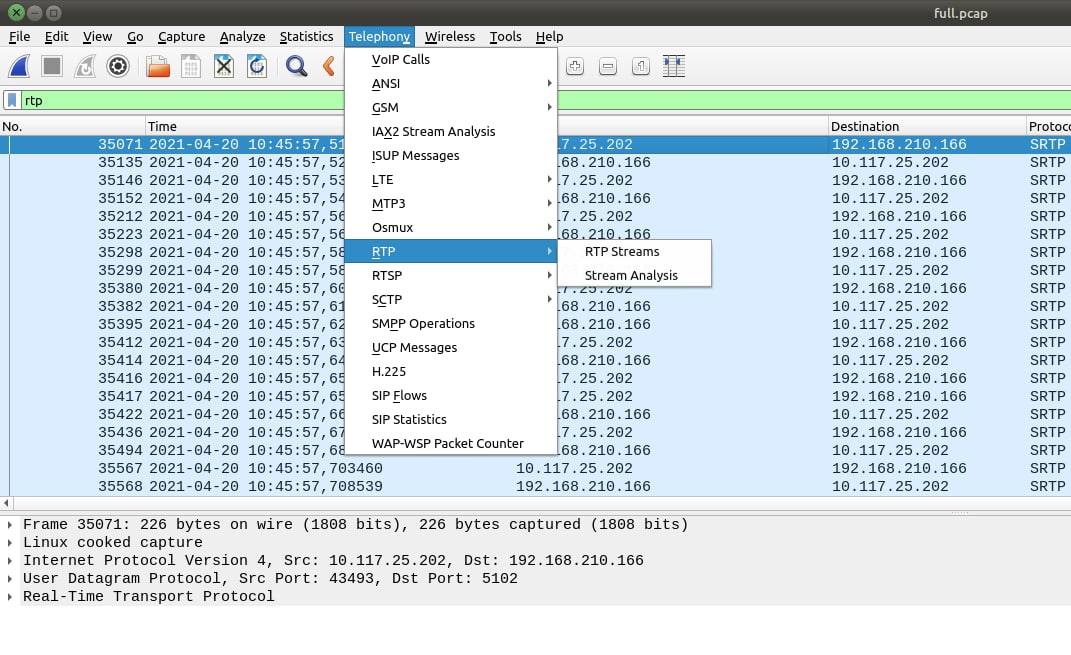Open the Statistics menu
The width and height of the screenshot is (1071, 655).
point(307,37)
